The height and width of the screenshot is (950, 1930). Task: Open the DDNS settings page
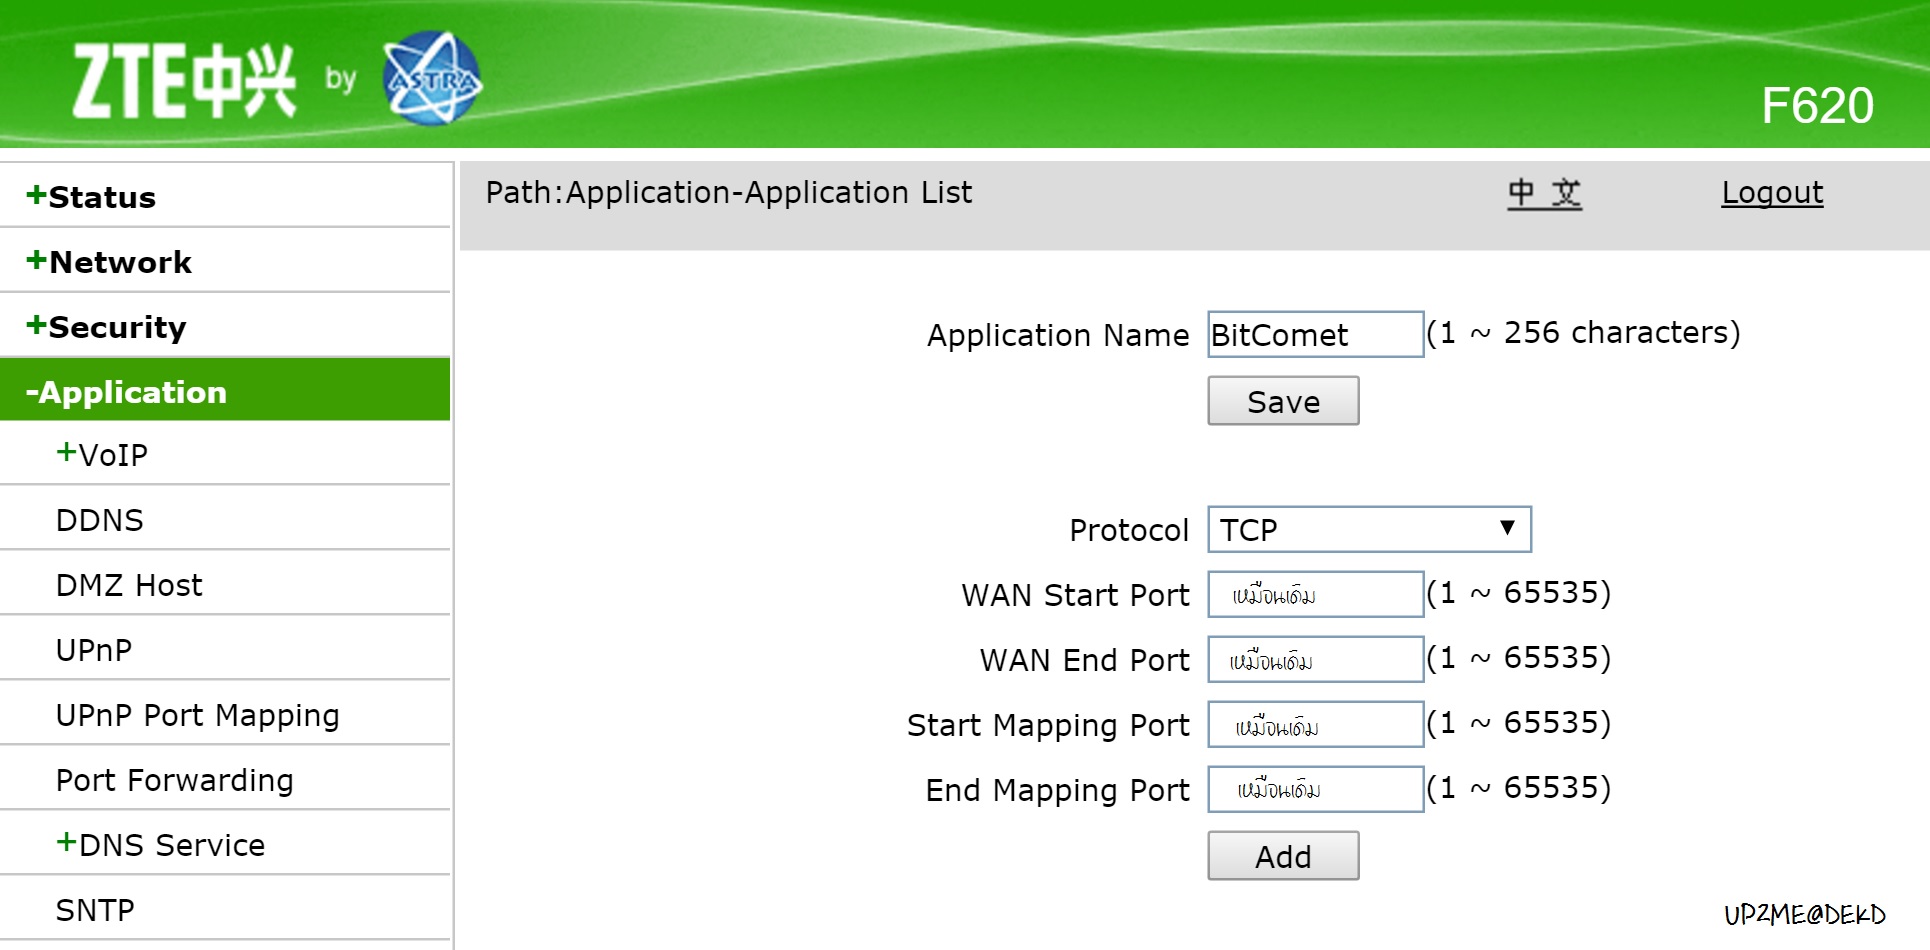click(x=99, y=518)
